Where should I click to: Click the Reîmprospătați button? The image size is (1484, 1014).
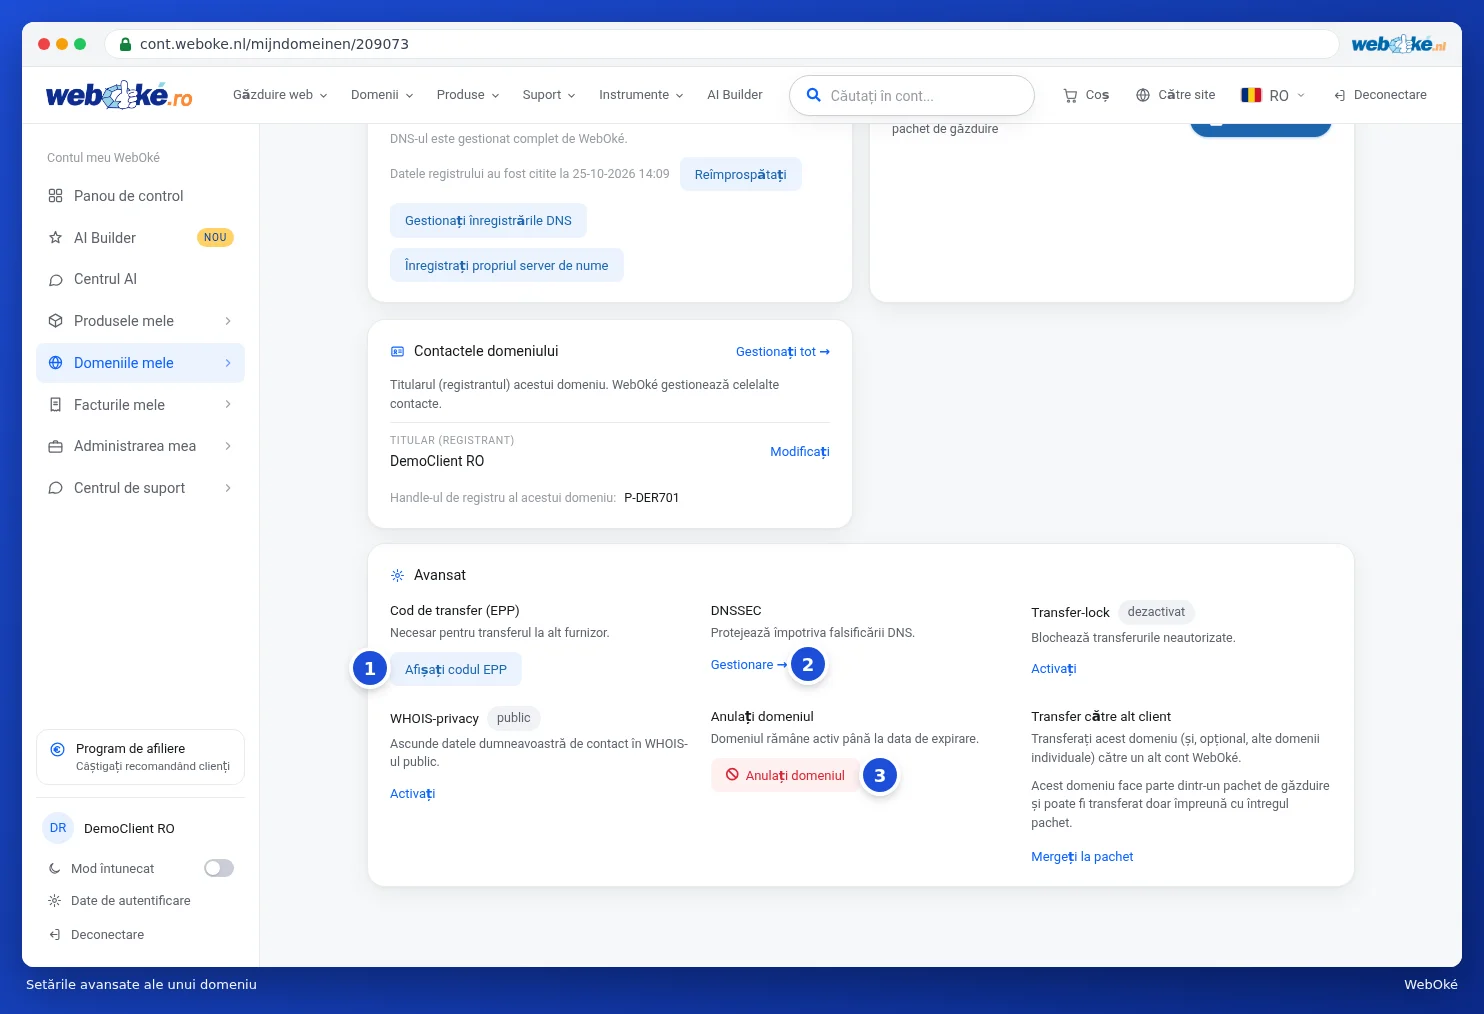(741, 174)
